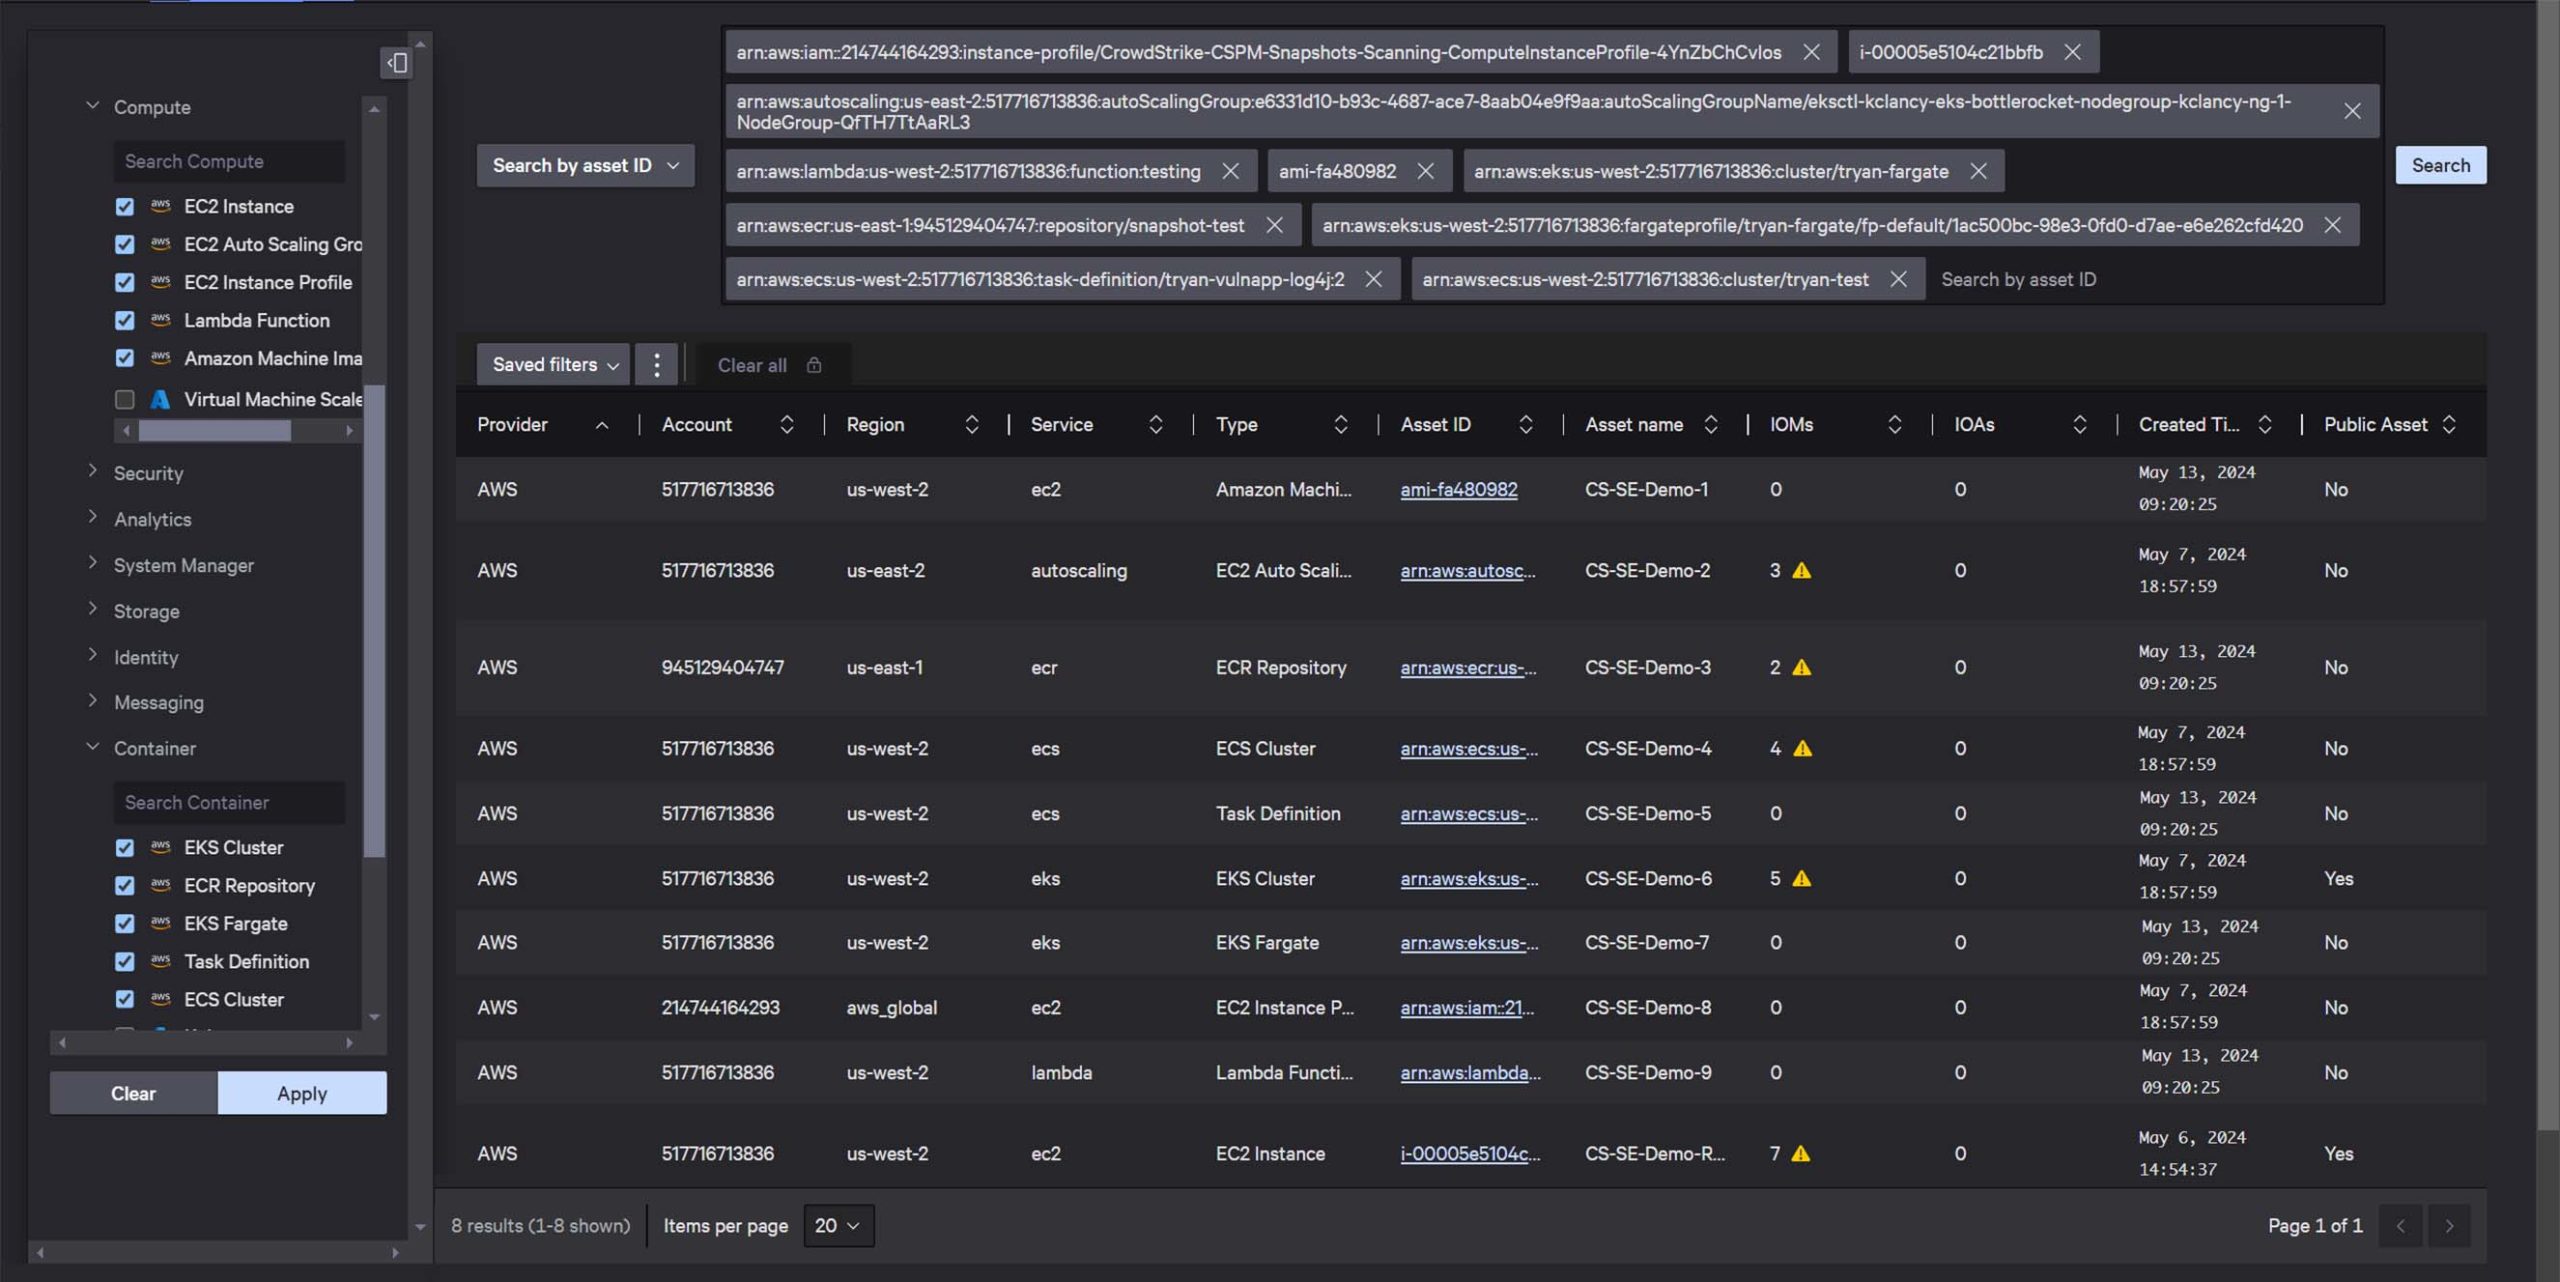Remove the ecr repository/snapshot-test chip
Viewport: 2560px width, 1282px height.
tap(1274, 225)
